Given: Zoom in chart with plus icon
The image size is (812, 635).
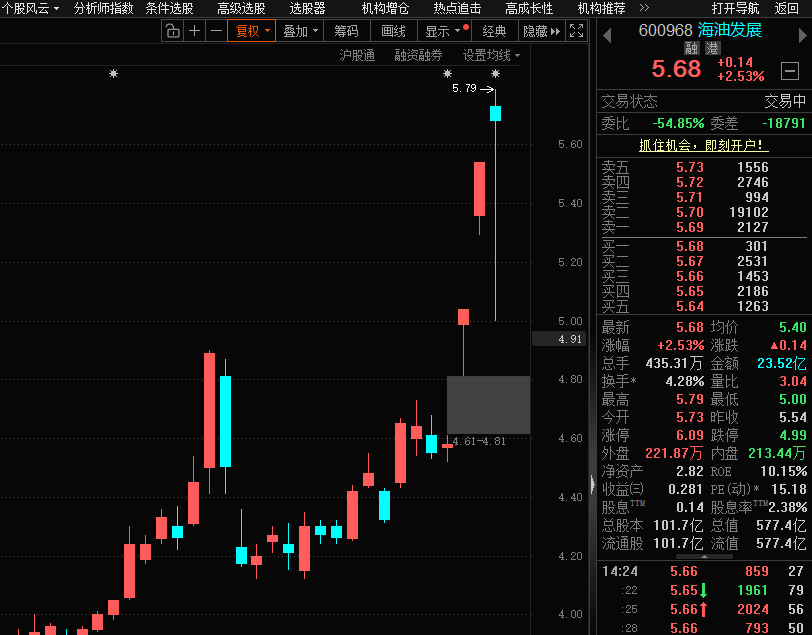Looking at the screenshot, I should pos(194,31).
